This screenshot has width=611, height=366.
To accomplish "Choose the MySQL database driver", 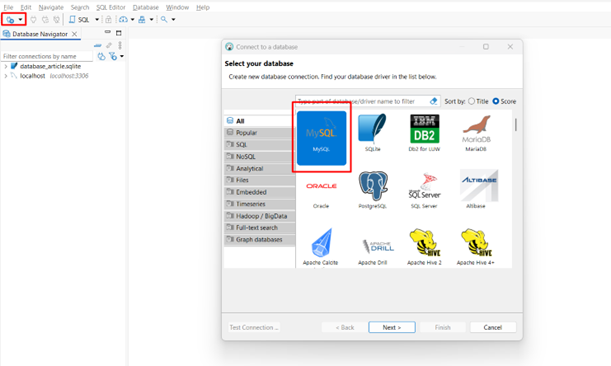I will coord(321,138).
